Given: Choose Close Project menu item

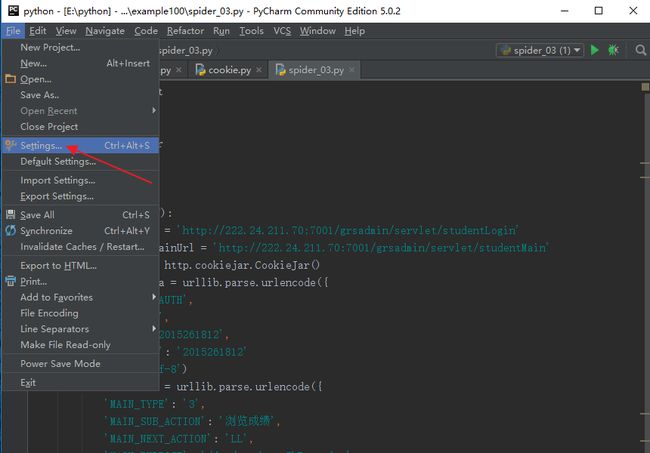Looking at the screenshot, I should coord(81,126).
